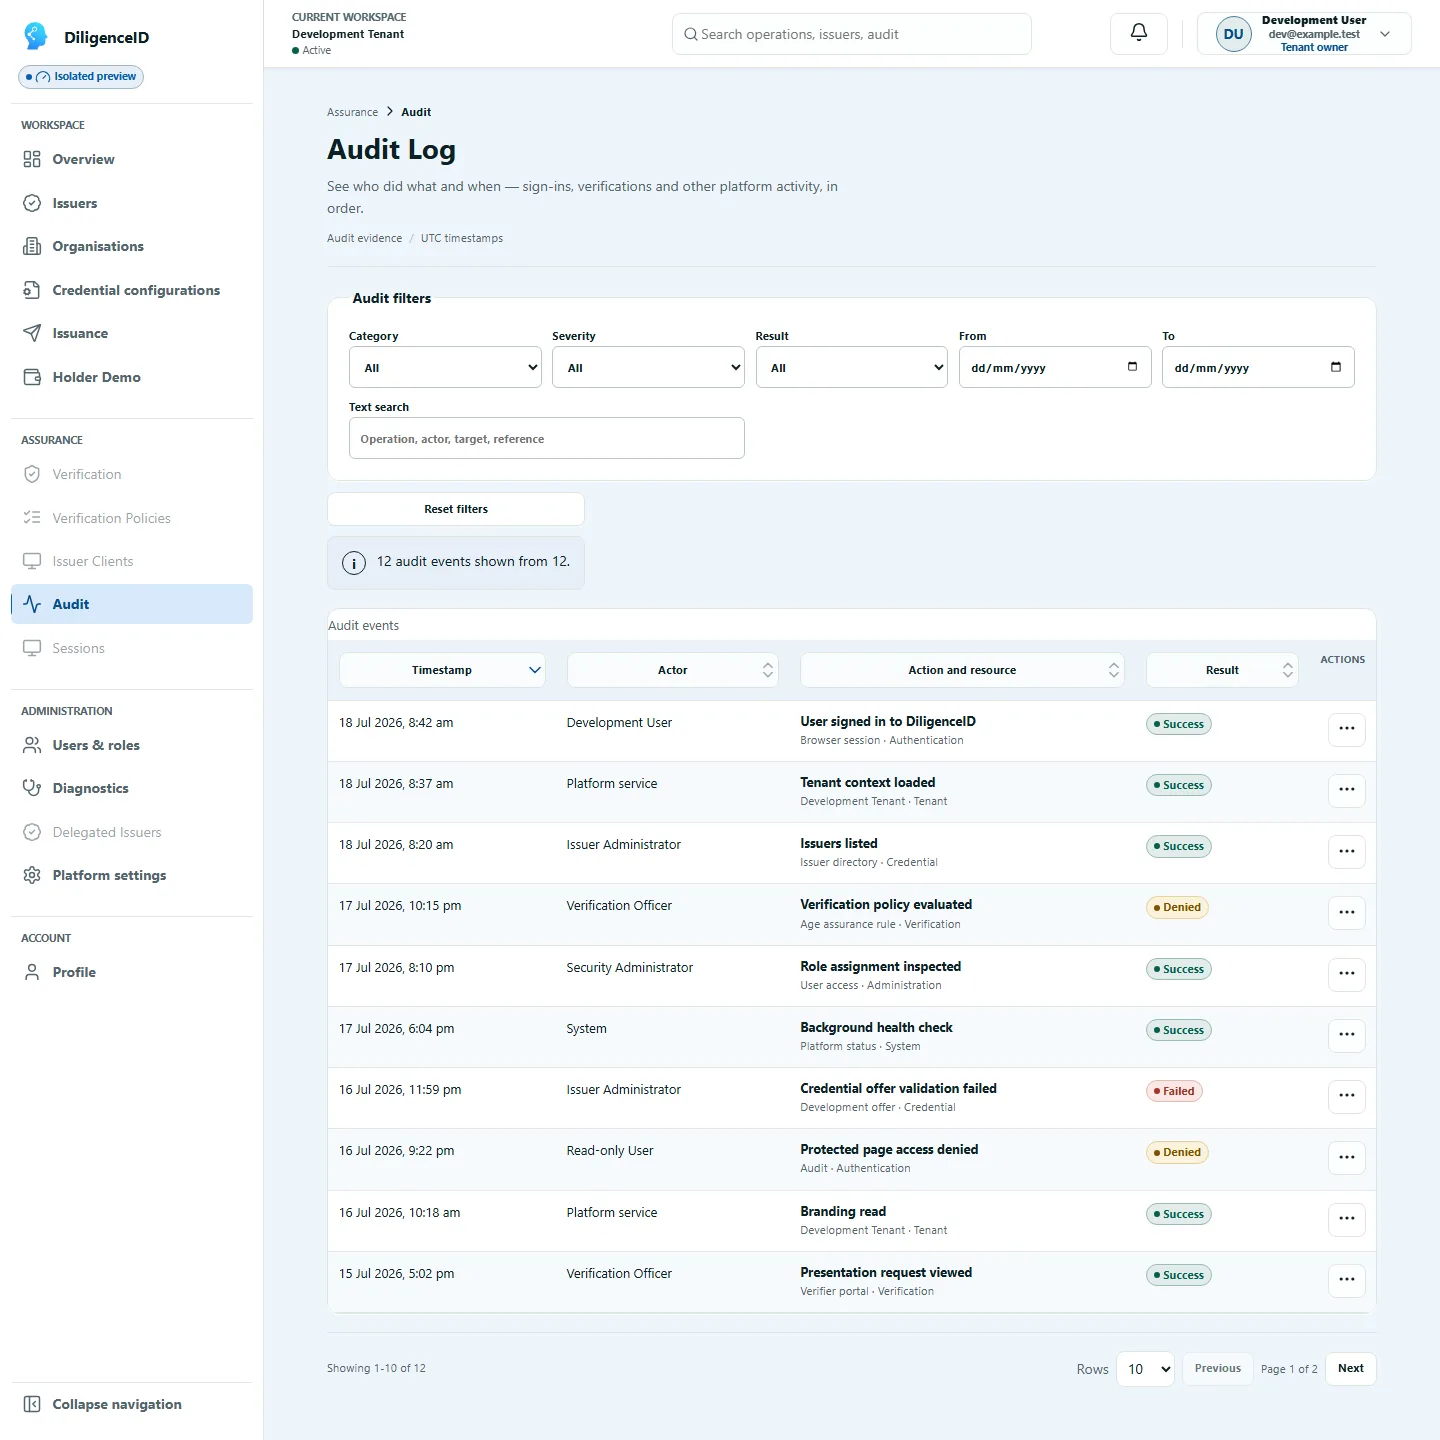Click the Failed status badge
Viewport: 1440px width, 1440px height.
pos(1174,1091)
